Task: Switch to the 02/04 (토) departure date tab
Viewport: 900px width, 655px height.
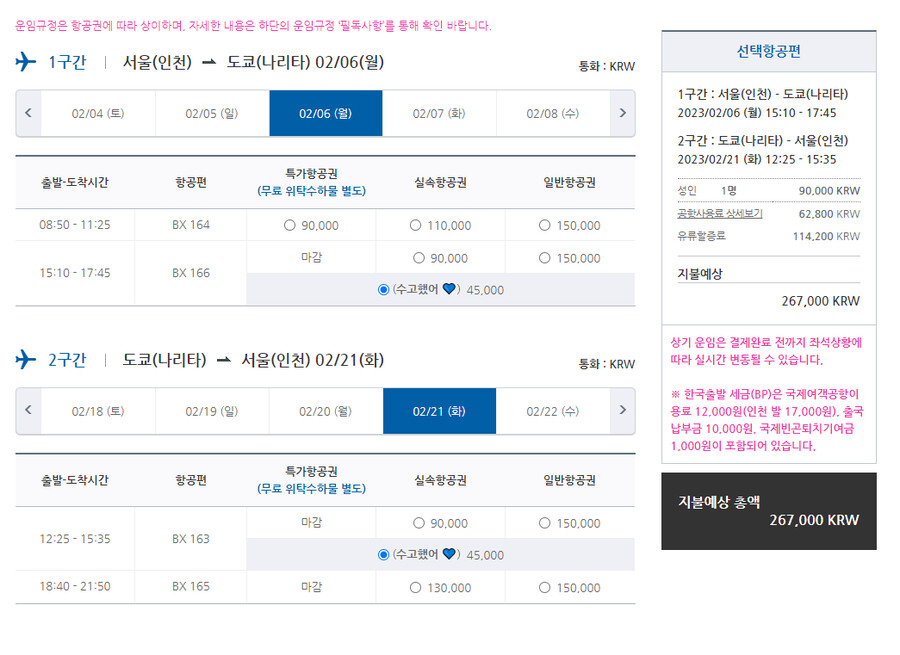Action: point(98,113)
